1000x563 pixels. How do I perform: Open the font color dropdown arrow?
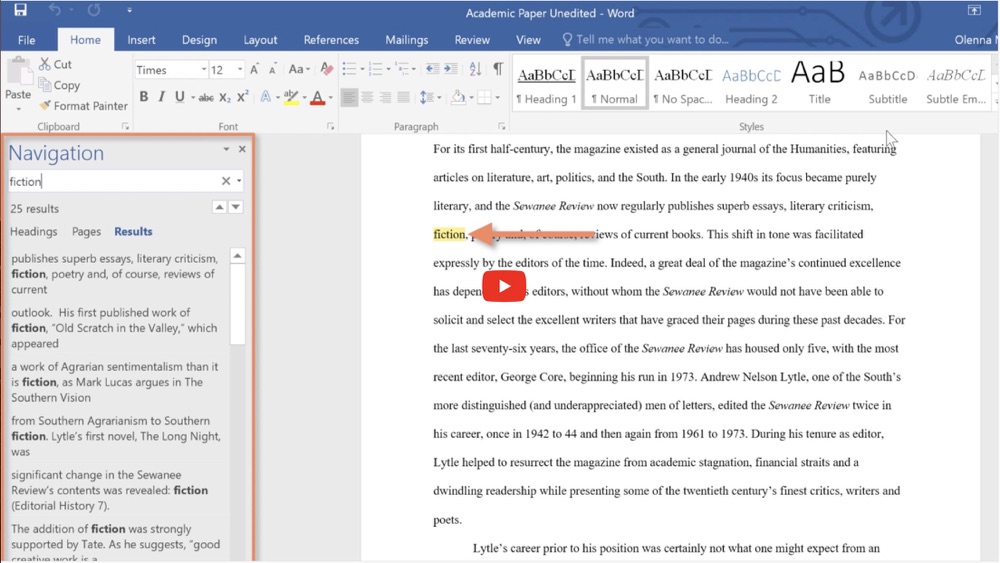(330, 98)
